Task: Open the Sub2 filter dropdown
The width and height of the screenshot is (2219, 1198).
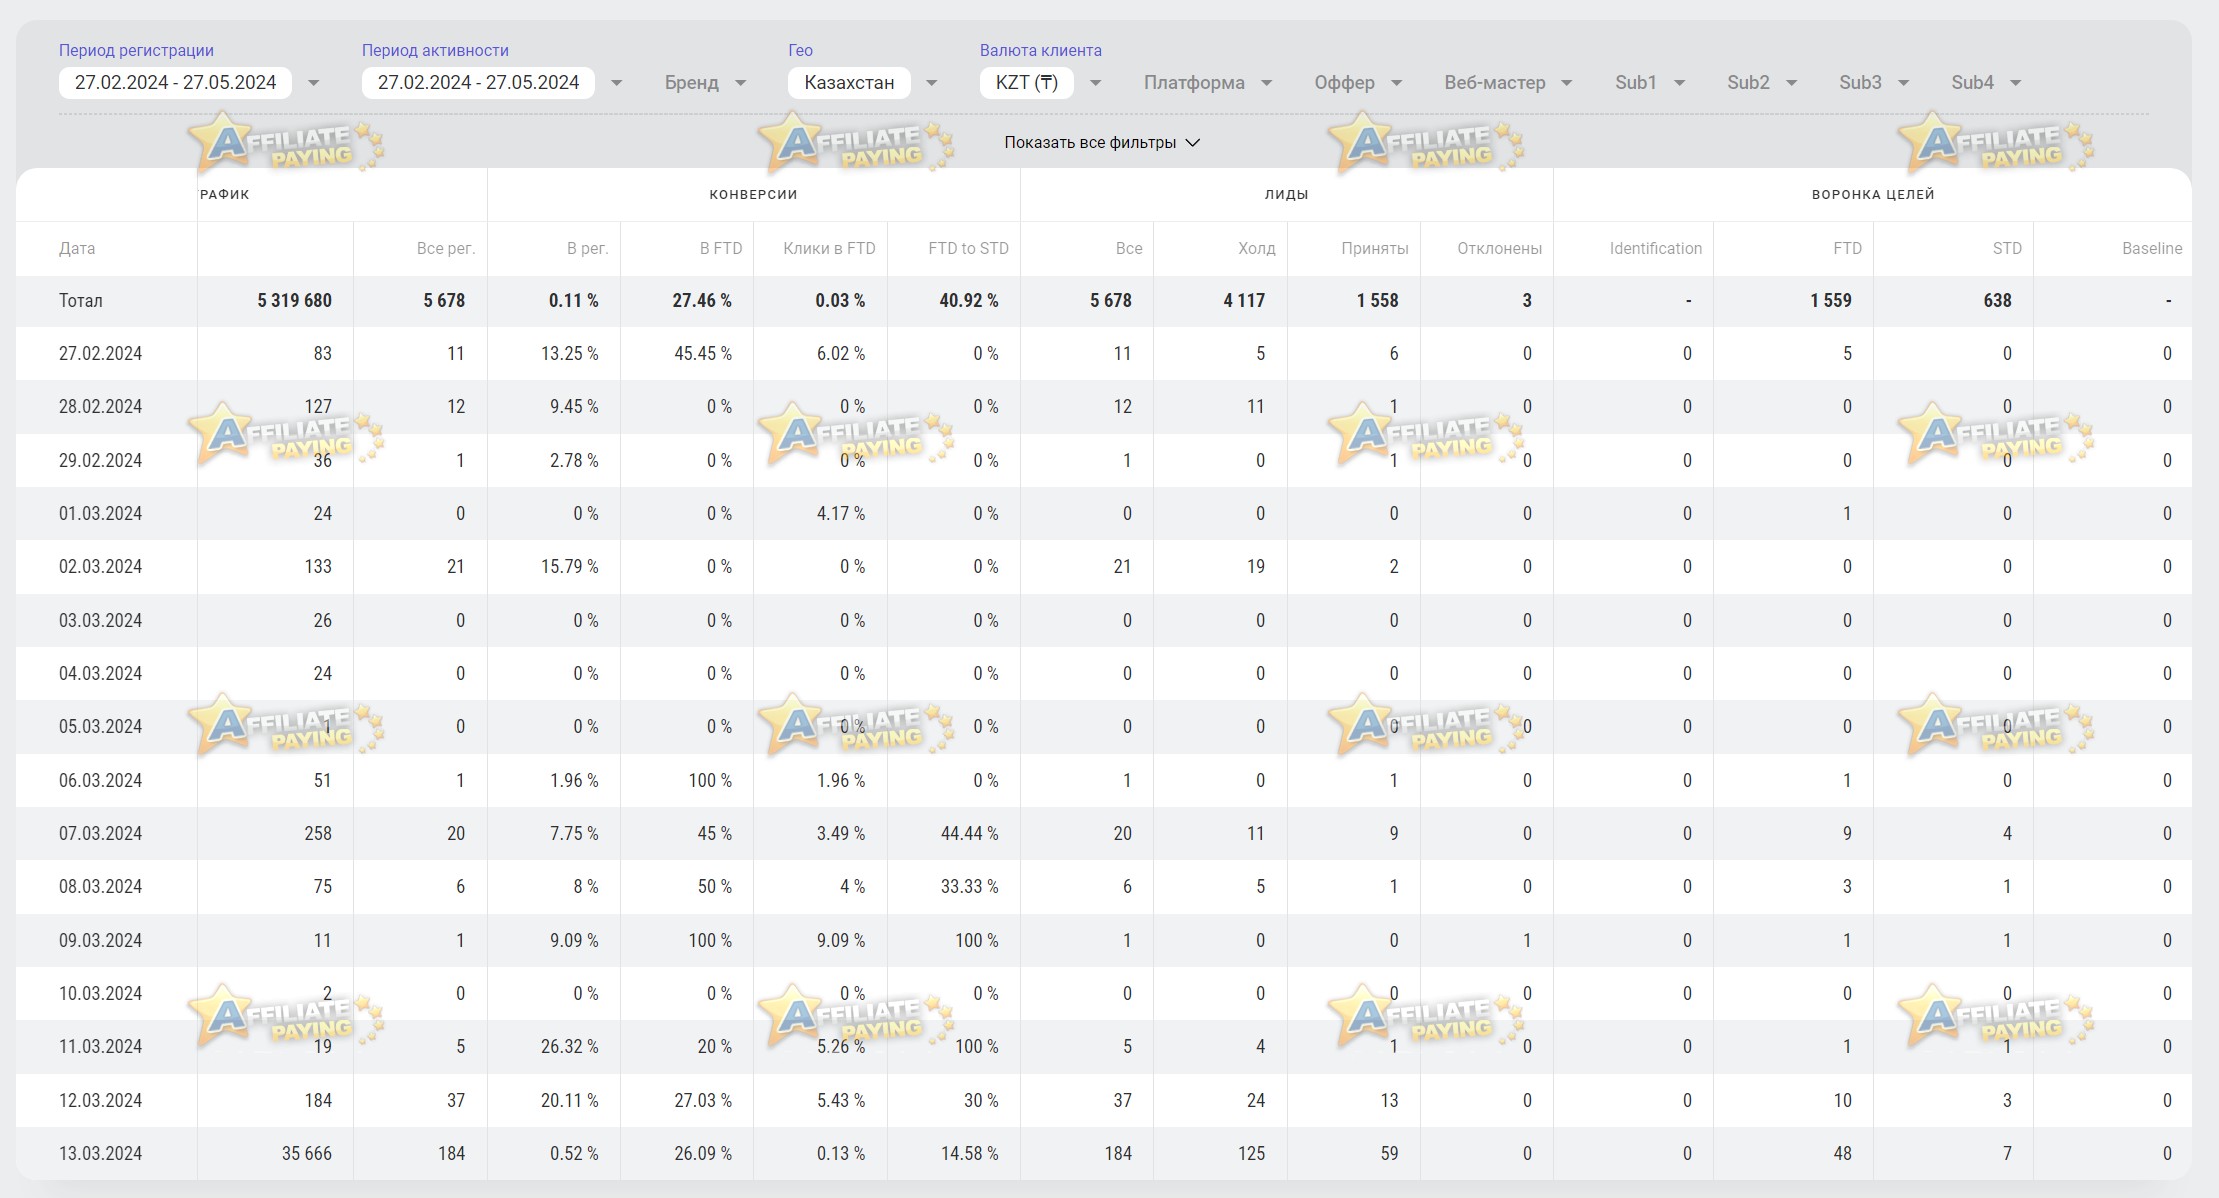Action: click(1762, 83)
